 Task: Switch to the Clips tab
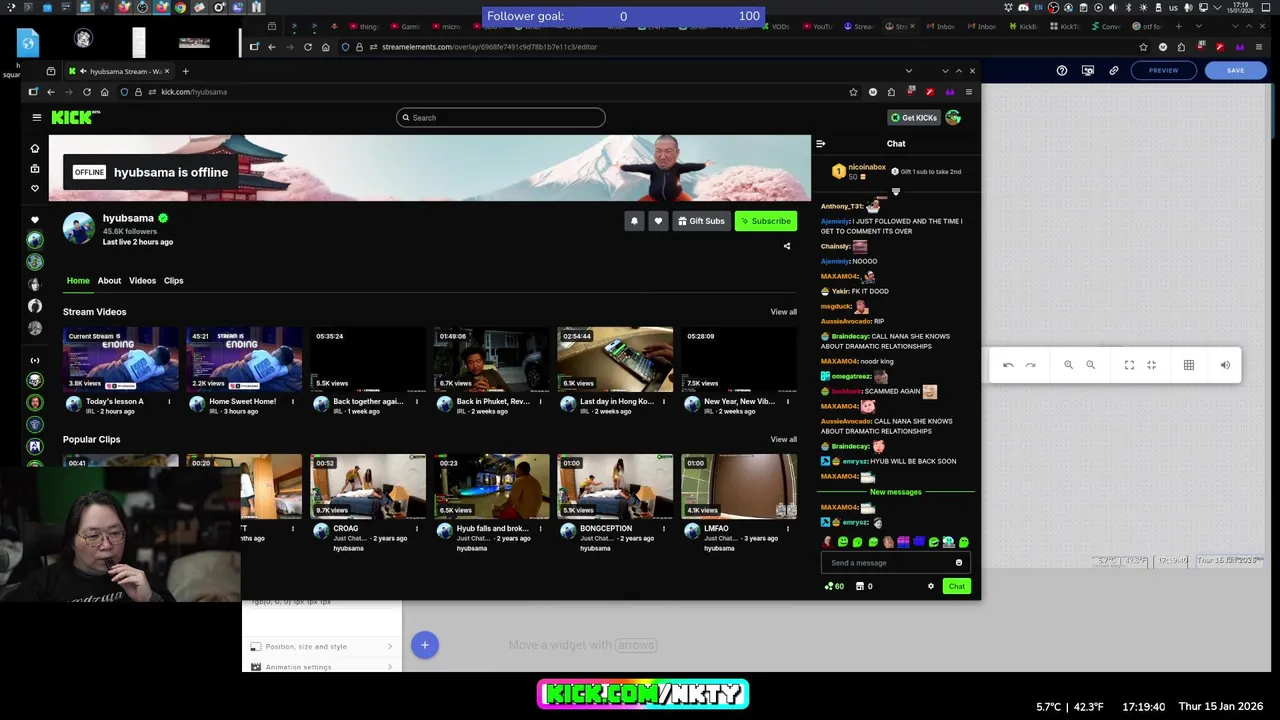[x=173, y=281]
